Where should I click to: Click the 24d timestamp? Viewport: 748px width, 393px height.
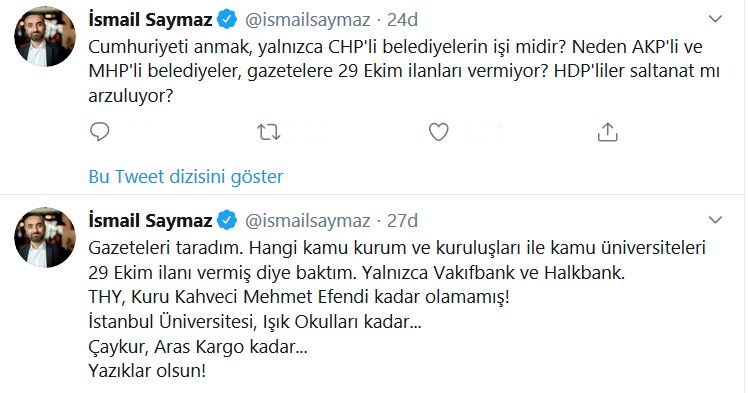point(402,20)
